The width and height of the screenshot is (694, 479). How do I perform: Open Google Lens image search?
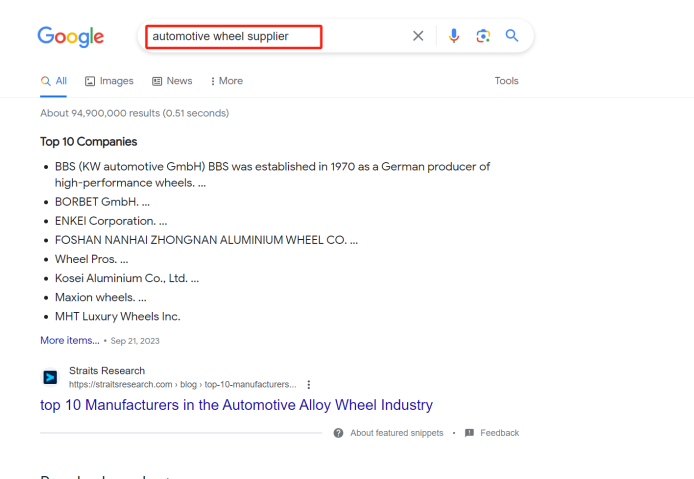coord(483,36)
